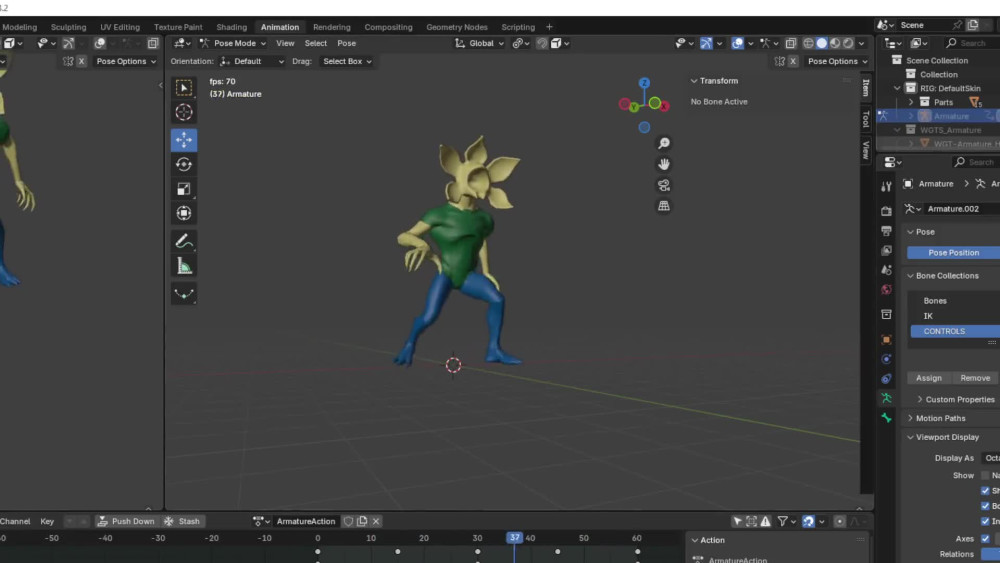Open the Scene properties tab icon
1000x563 pixels.
[x=886, y=270]
